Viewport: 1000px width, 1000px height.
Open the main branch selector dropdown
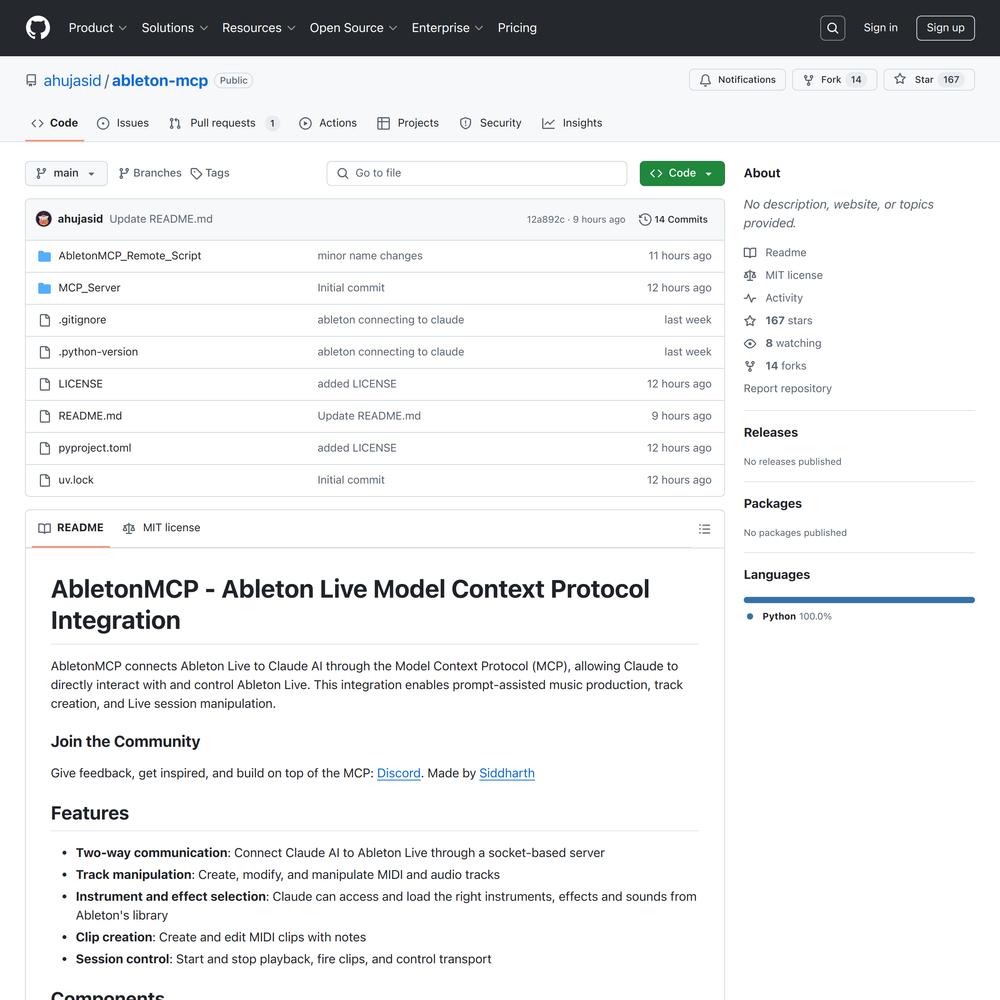point(66,173)
